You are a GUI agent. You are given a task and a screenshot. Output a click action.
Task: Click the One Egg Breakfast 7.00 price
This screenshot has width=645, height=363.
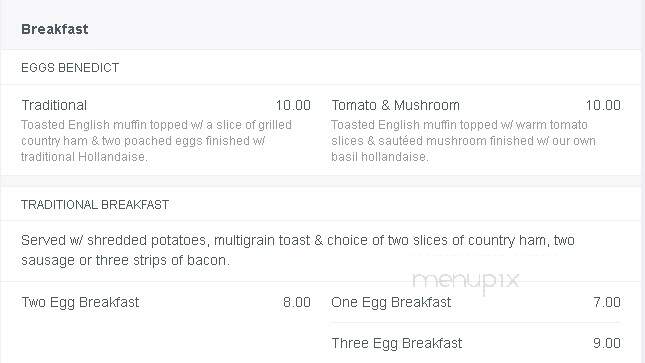pyautogui.click(x=607, y=302)
